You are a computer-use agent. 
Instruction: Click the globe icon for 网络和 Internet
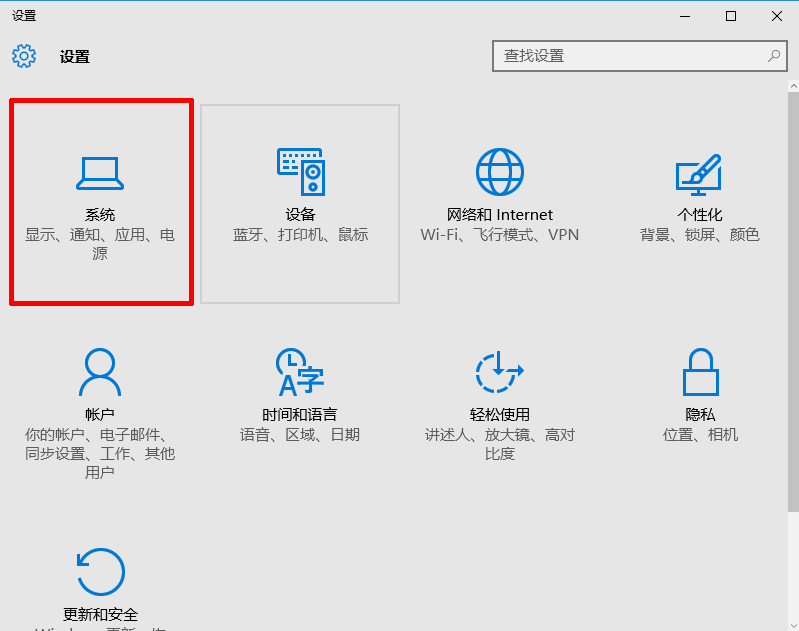click(499, 172)
